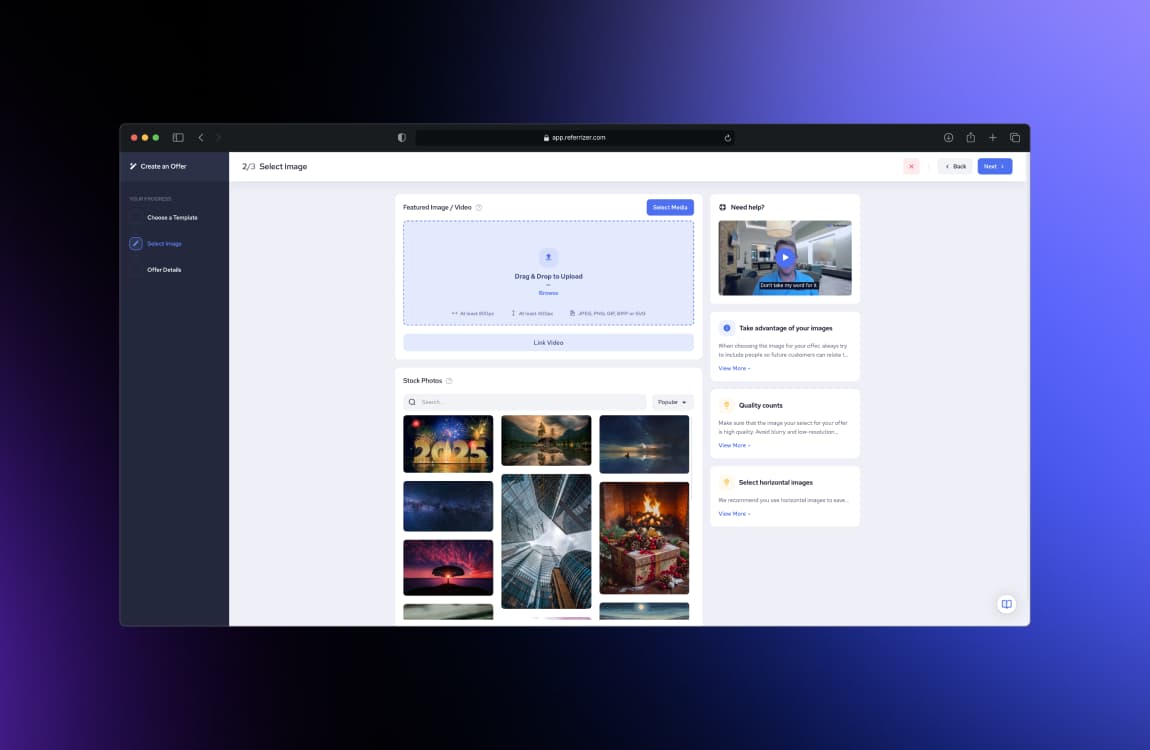Show the tab overview icon
The width and height of the screenshot is (1150, 750).
[1015, 137]
